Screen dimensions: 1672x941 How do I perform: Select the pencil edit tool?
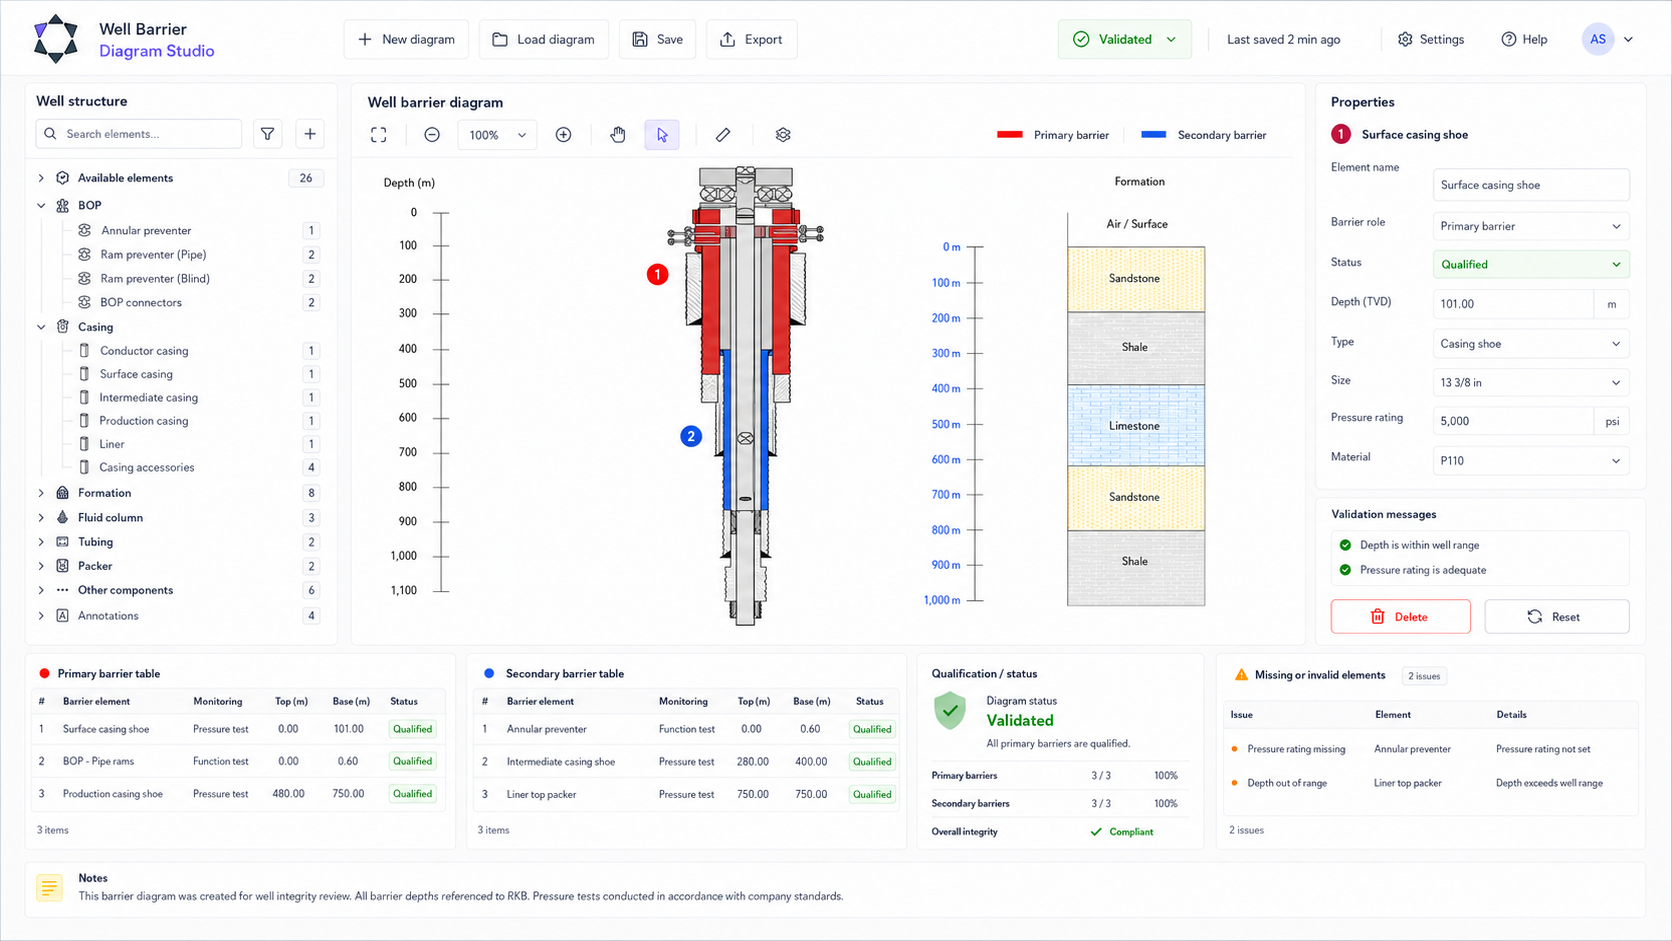723,135
